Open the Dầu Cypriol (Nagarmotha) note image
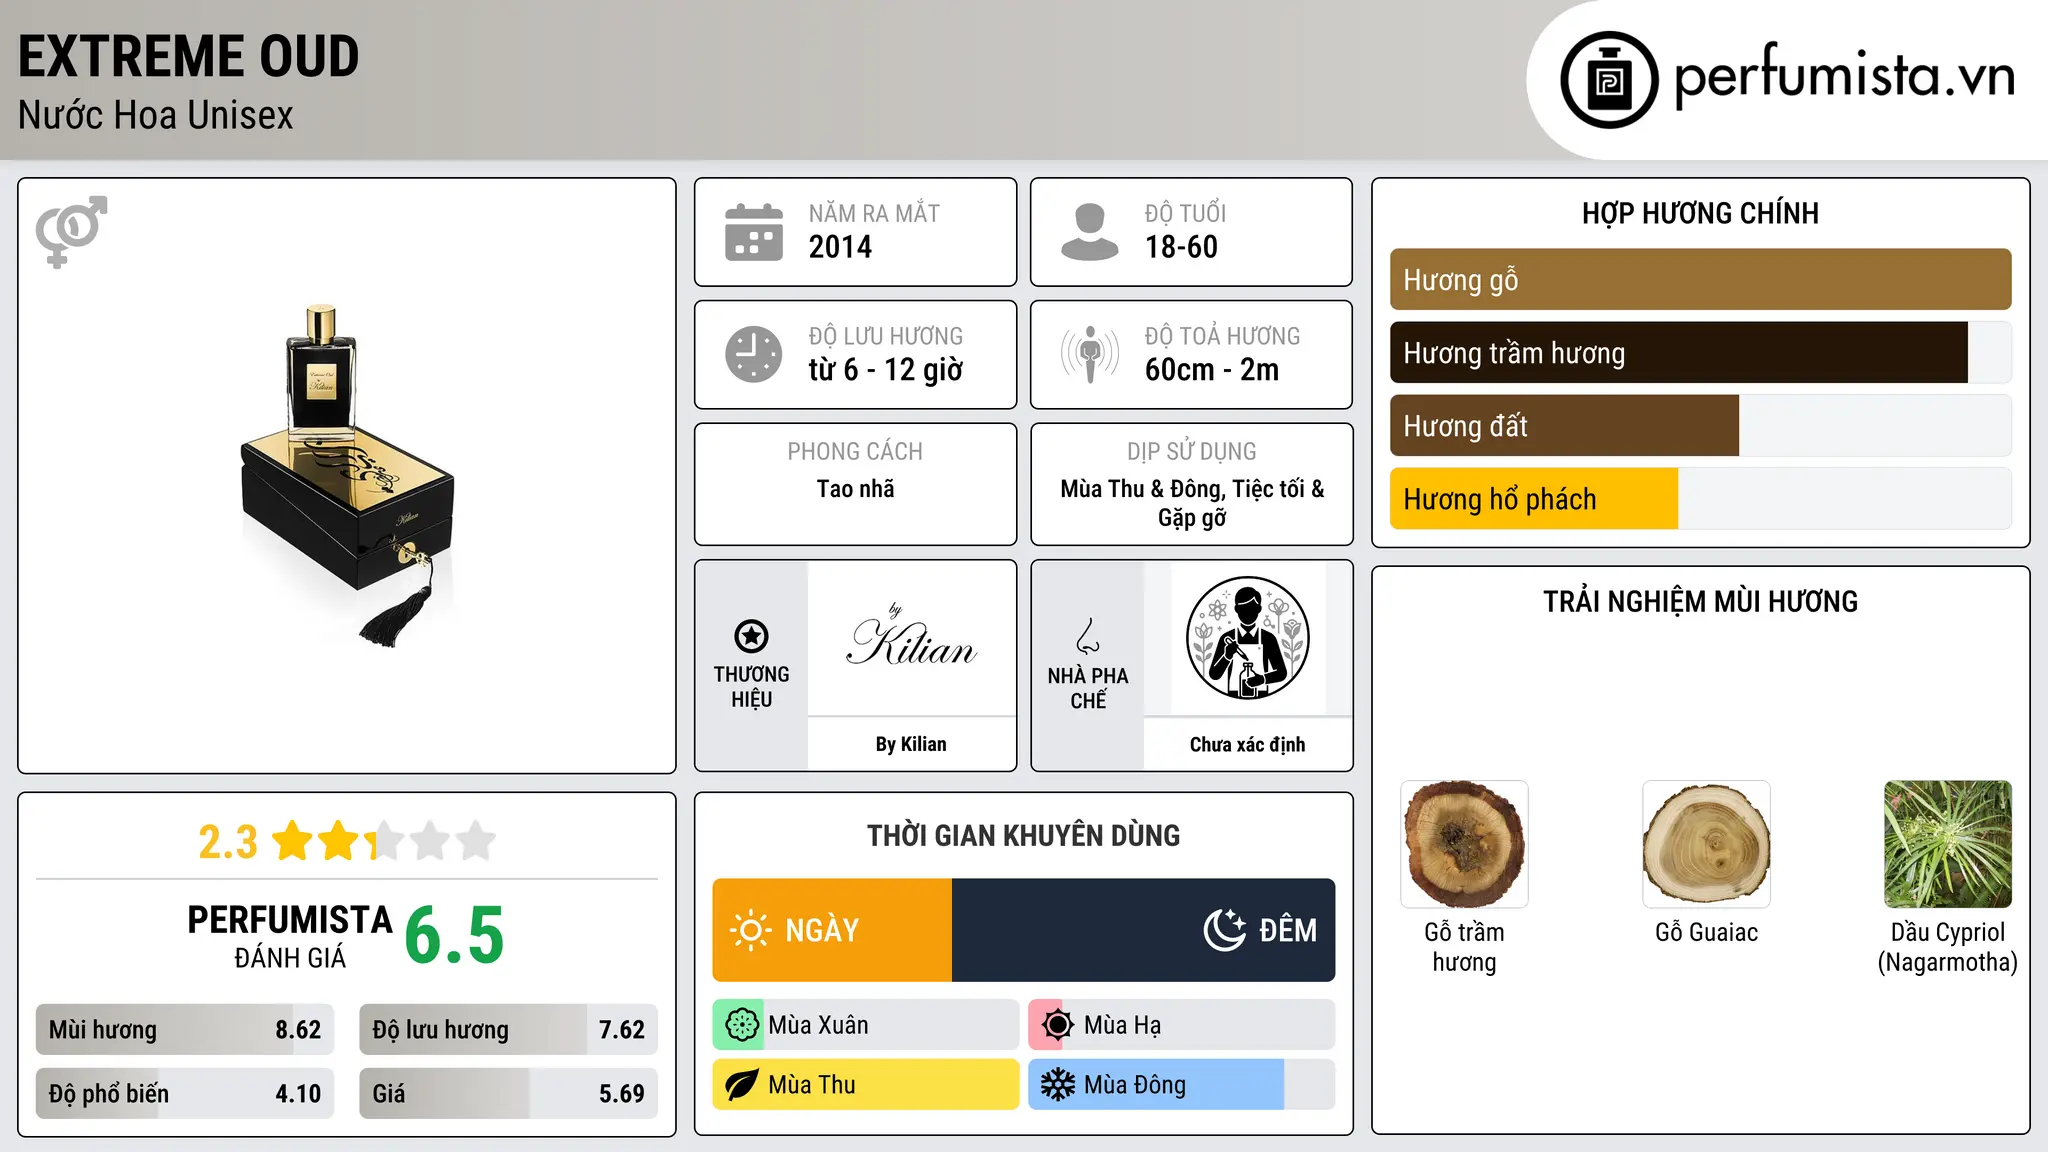 coord(1948,844)
